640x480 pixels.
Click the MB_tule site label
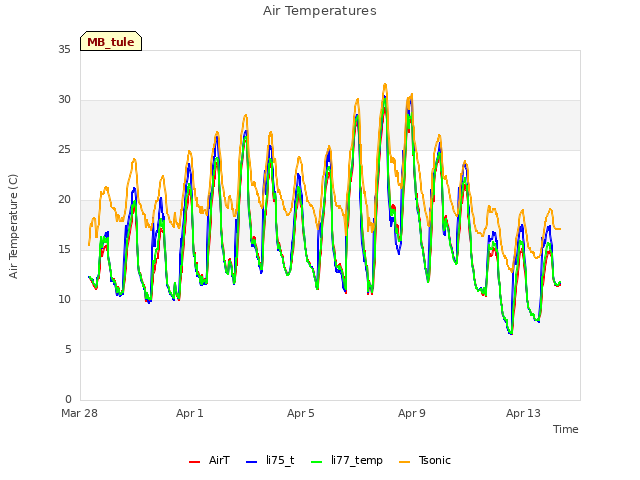(111, 42)
